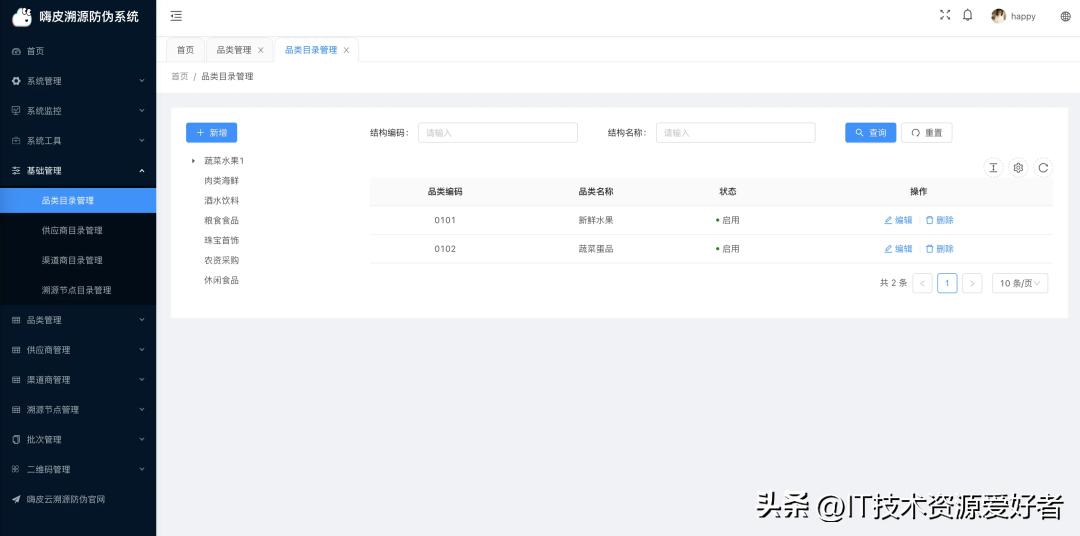Open the language globe icon
1080x536 pixels.
(x=1066, y=17)
